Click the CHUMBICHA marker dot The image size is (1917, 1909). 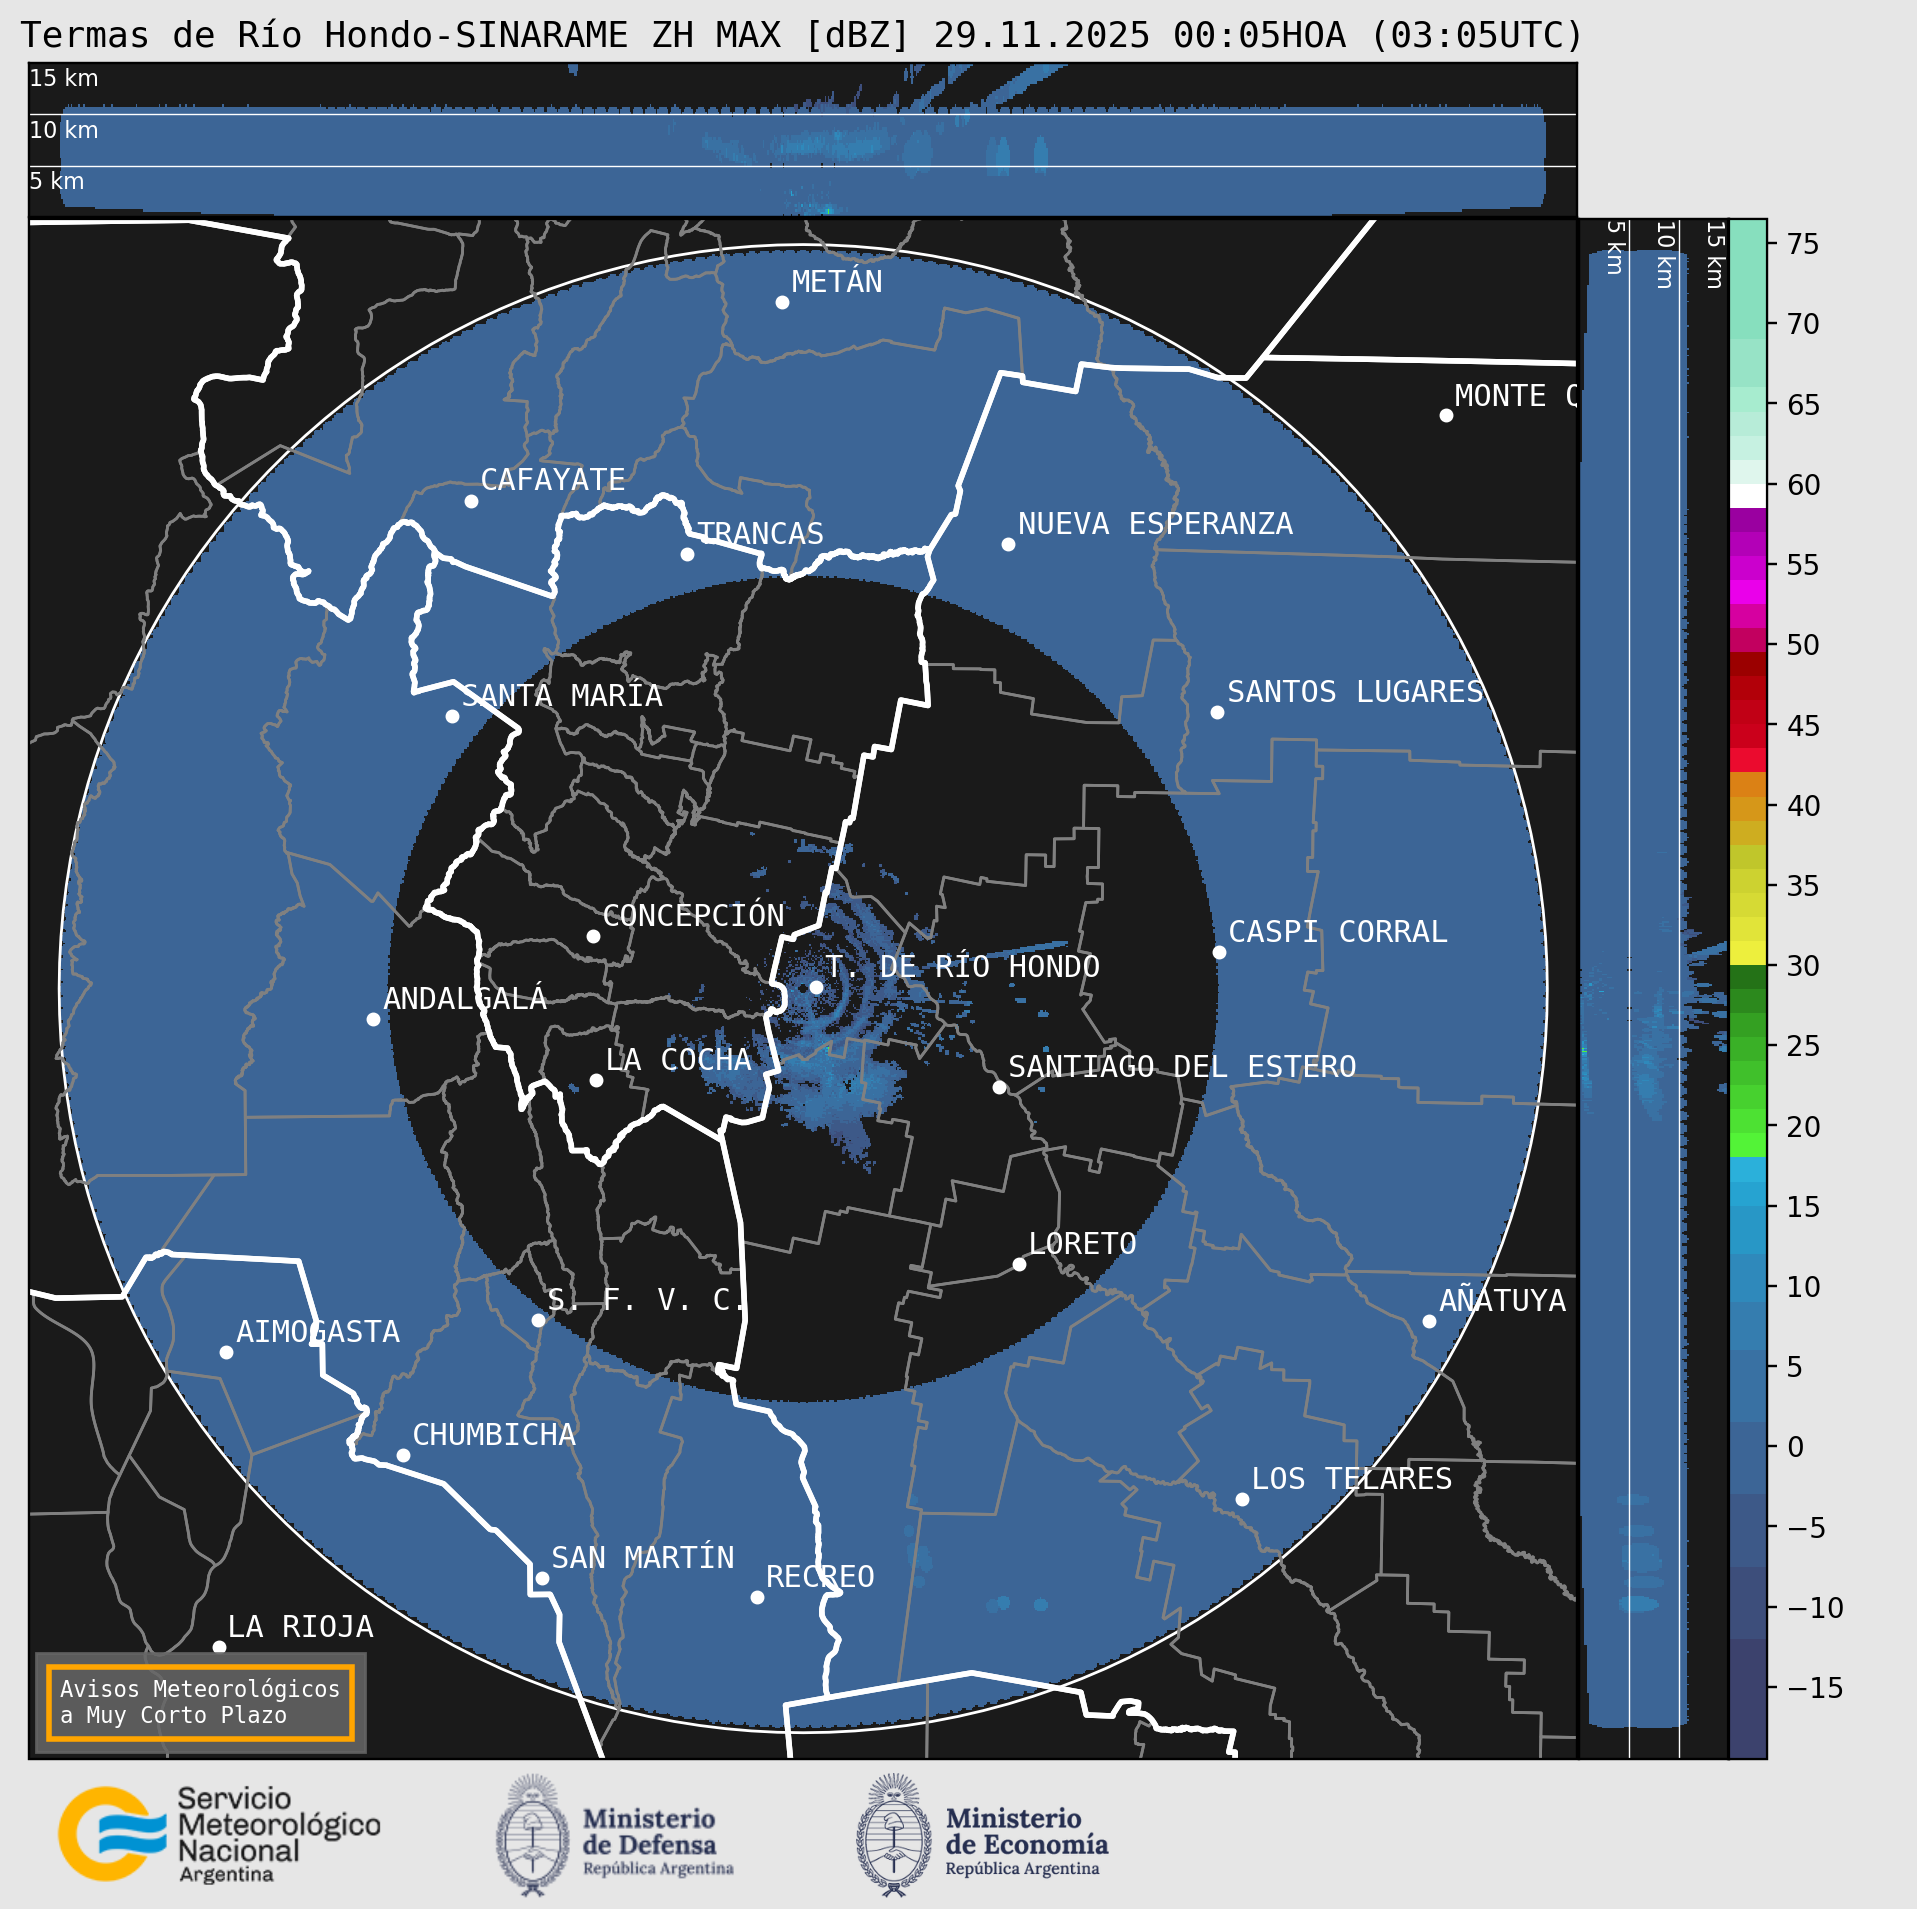tap(403, 1455)
